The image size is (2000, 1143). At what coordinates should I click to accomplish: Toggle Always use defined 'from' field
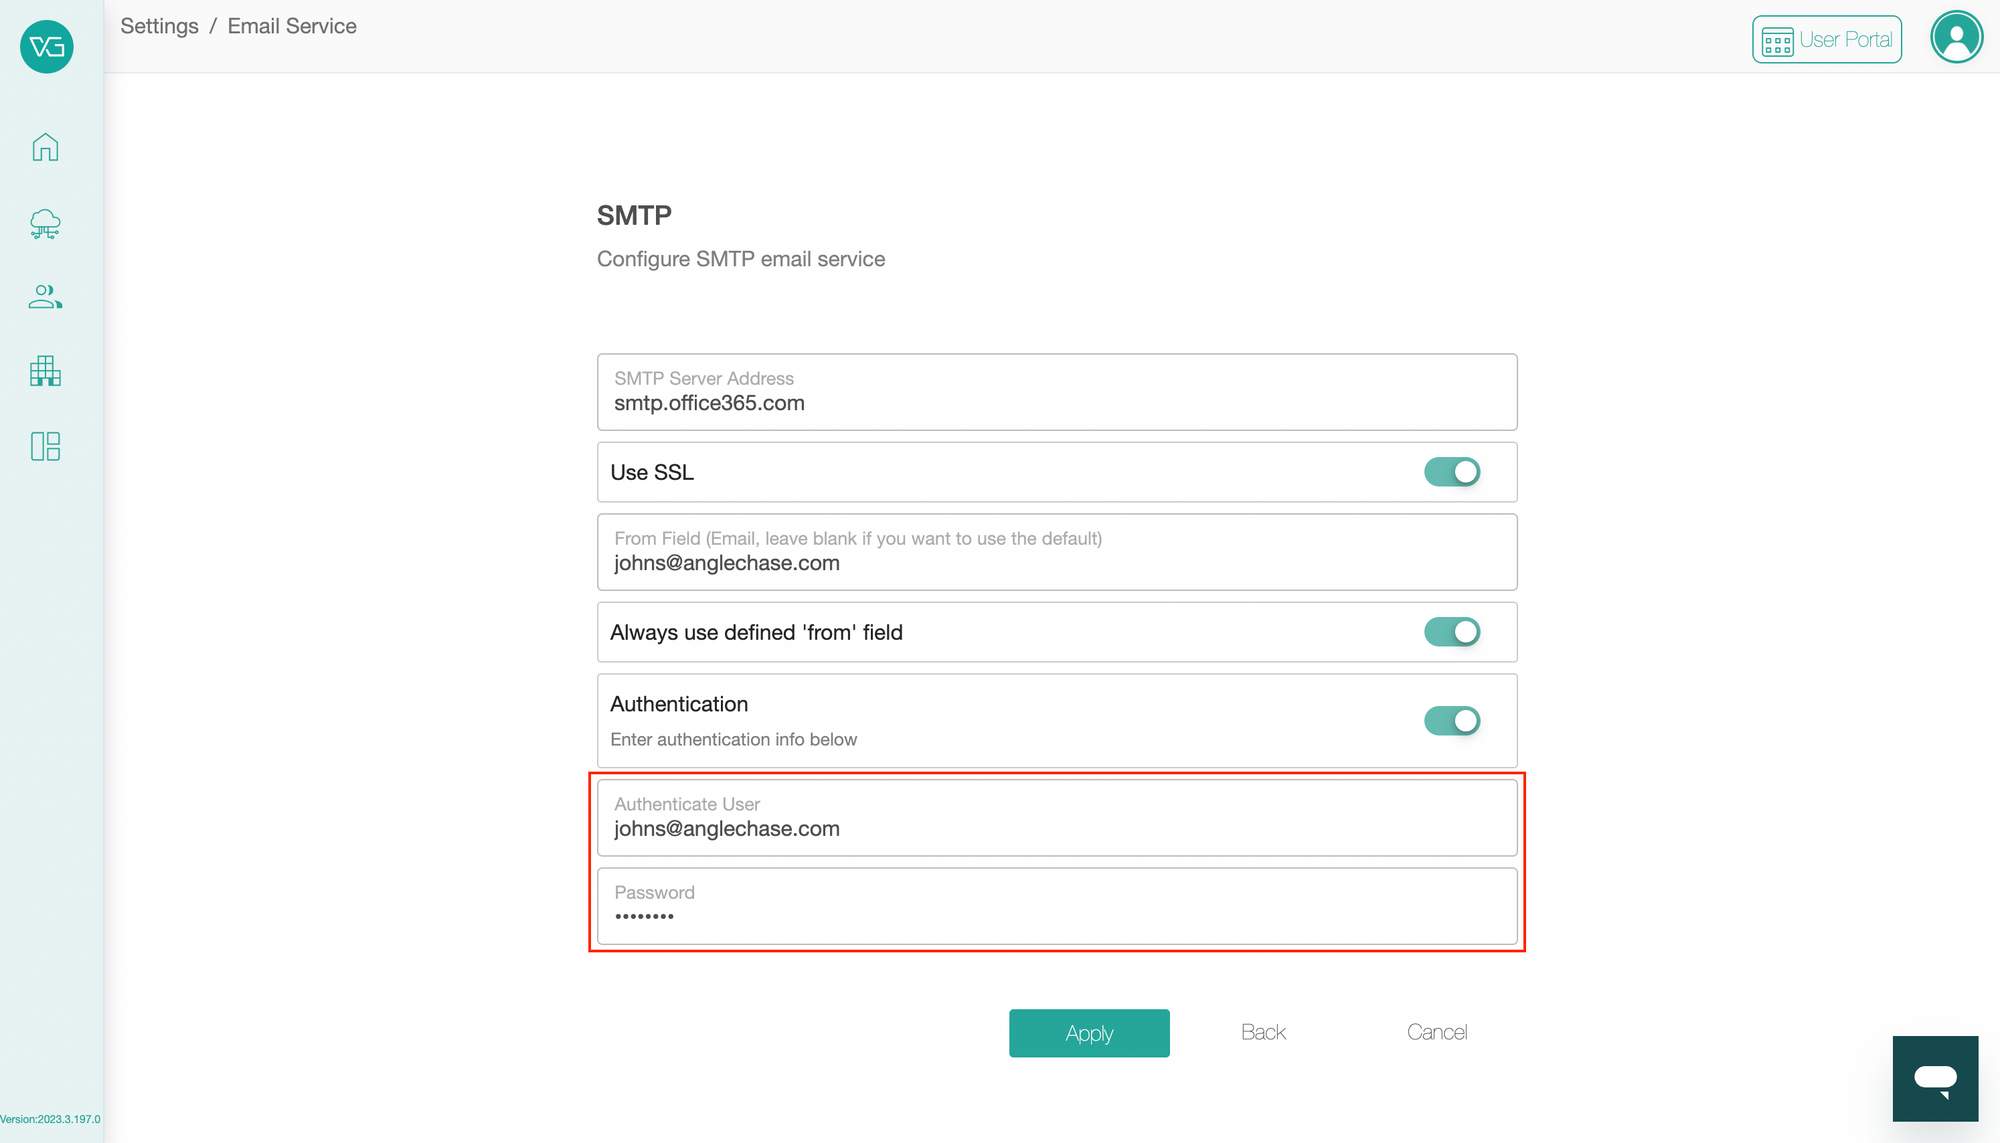1452,632
